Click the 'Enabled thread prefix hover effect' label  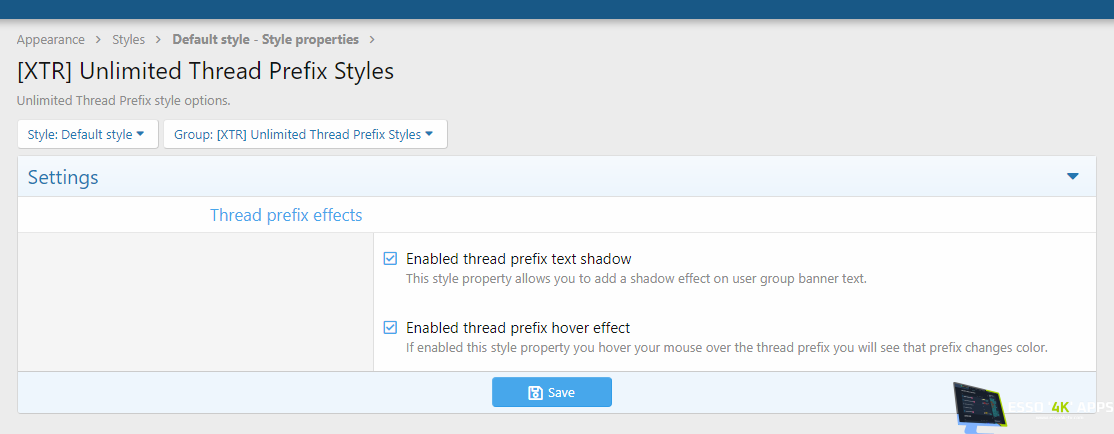point(517,328)
